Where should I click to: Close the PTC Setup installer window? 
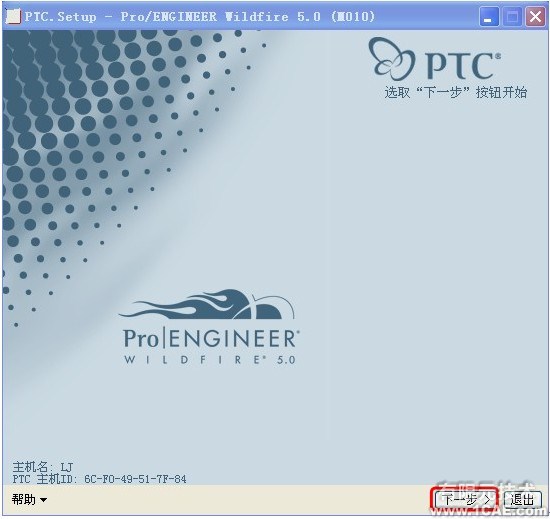[535, 17]
